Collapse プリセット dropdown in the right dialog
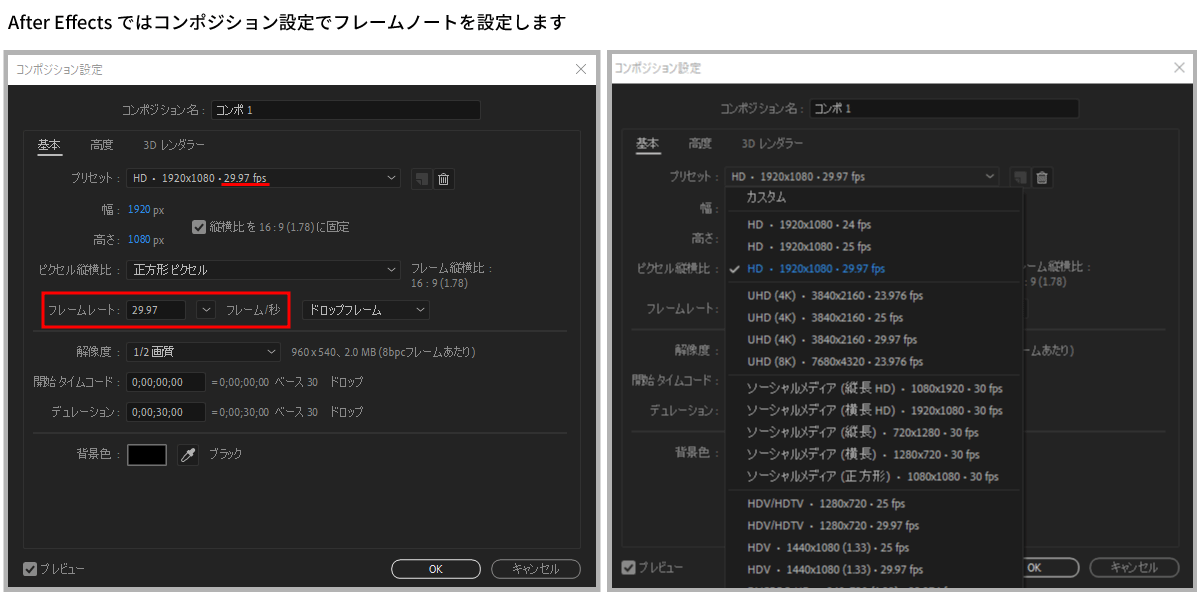 point(862,176)
